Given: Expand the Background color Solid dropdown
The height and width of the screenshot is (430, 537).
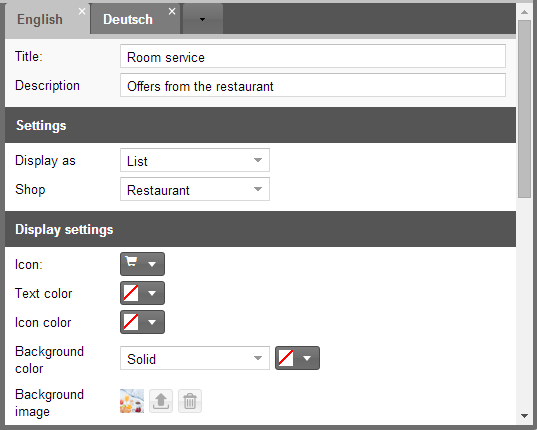Looking at the screenshot, I should click(x=195, y=358).
